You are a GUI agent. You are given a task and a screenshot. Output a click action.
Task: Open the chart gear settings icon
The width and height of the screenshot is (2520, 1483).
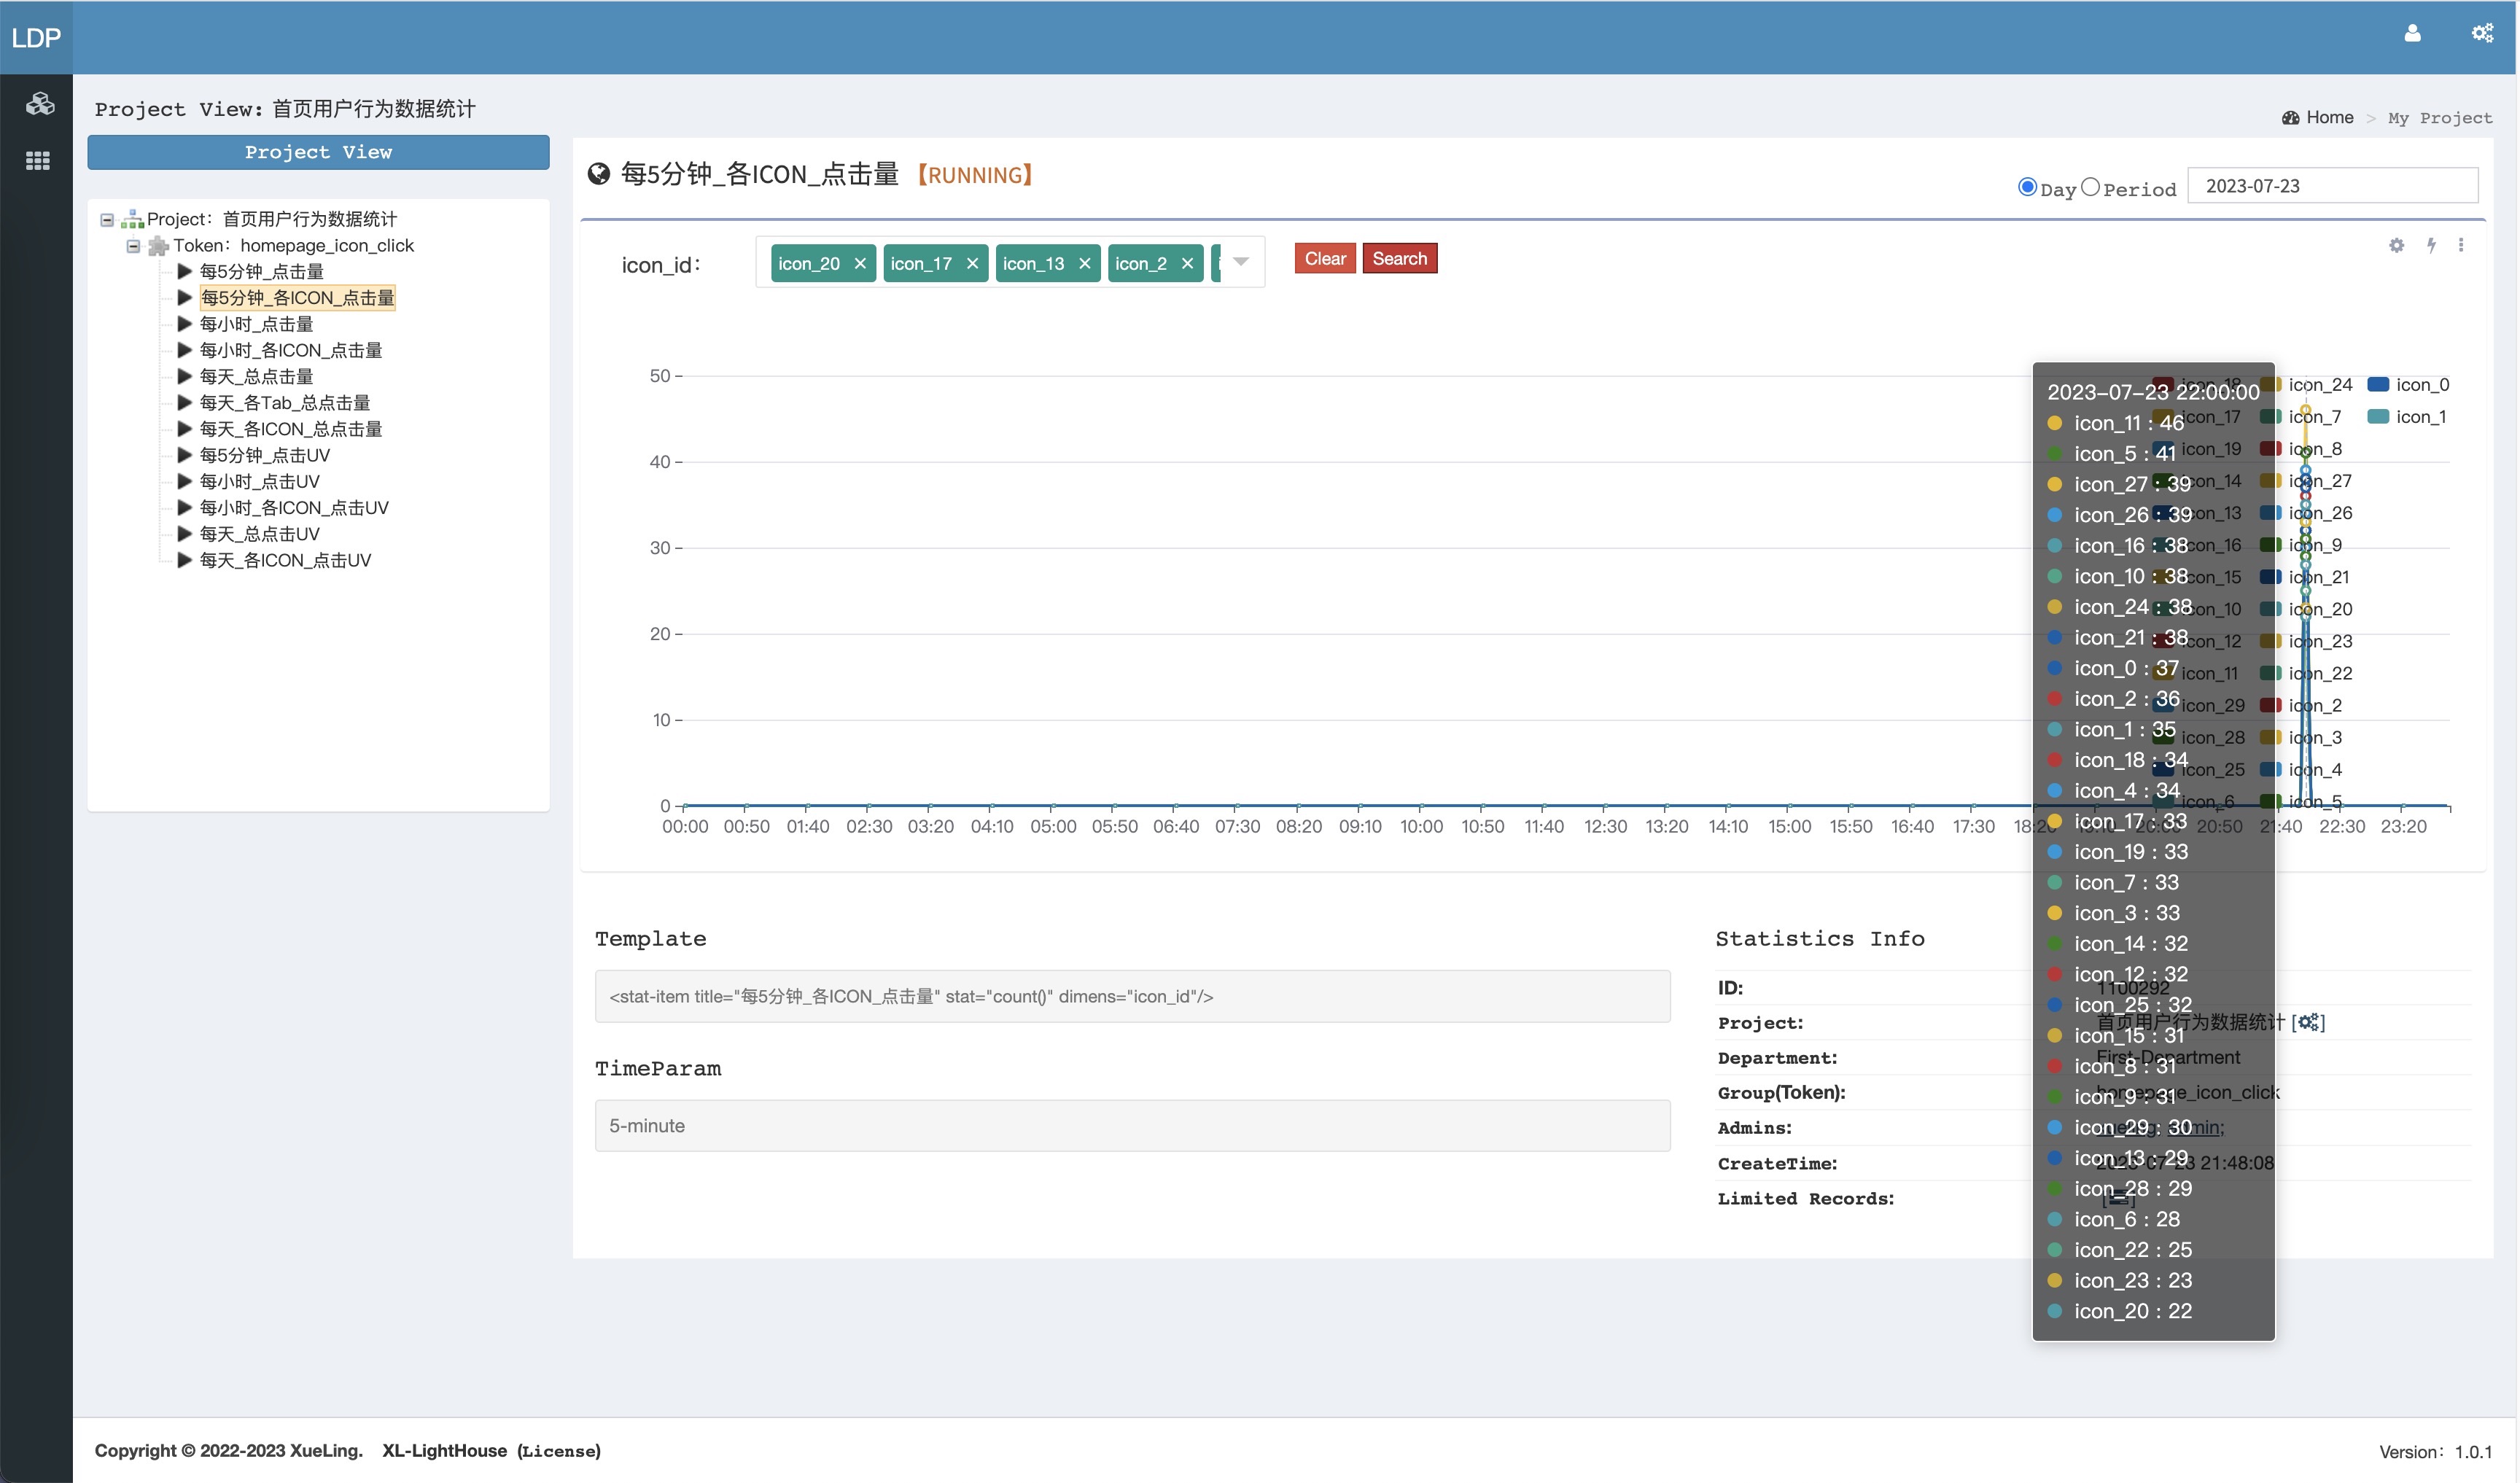[x=2396, y=245]
